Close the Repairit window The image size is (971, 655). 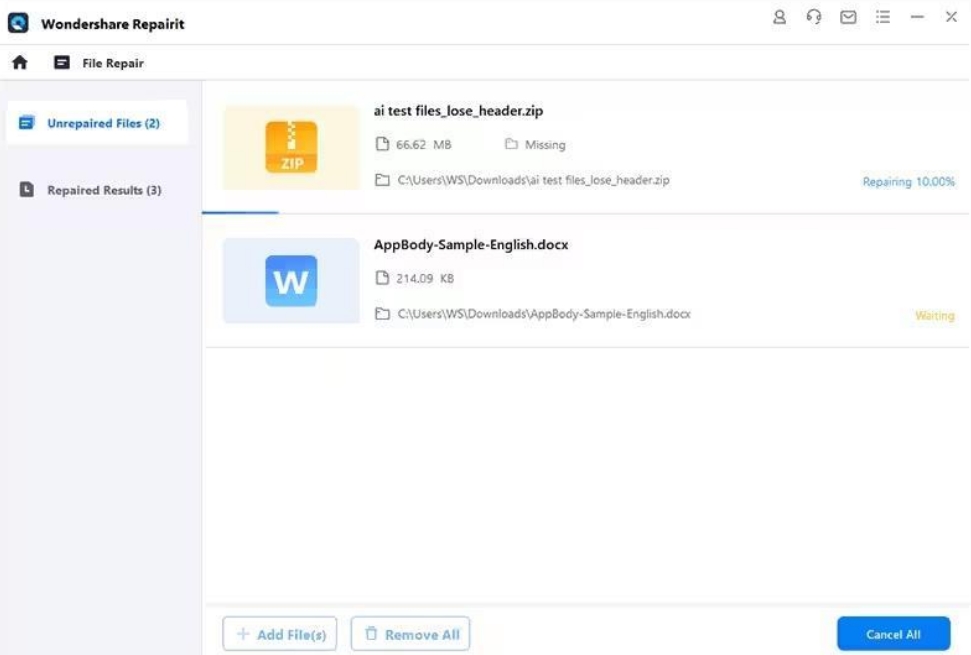point(951,17)
